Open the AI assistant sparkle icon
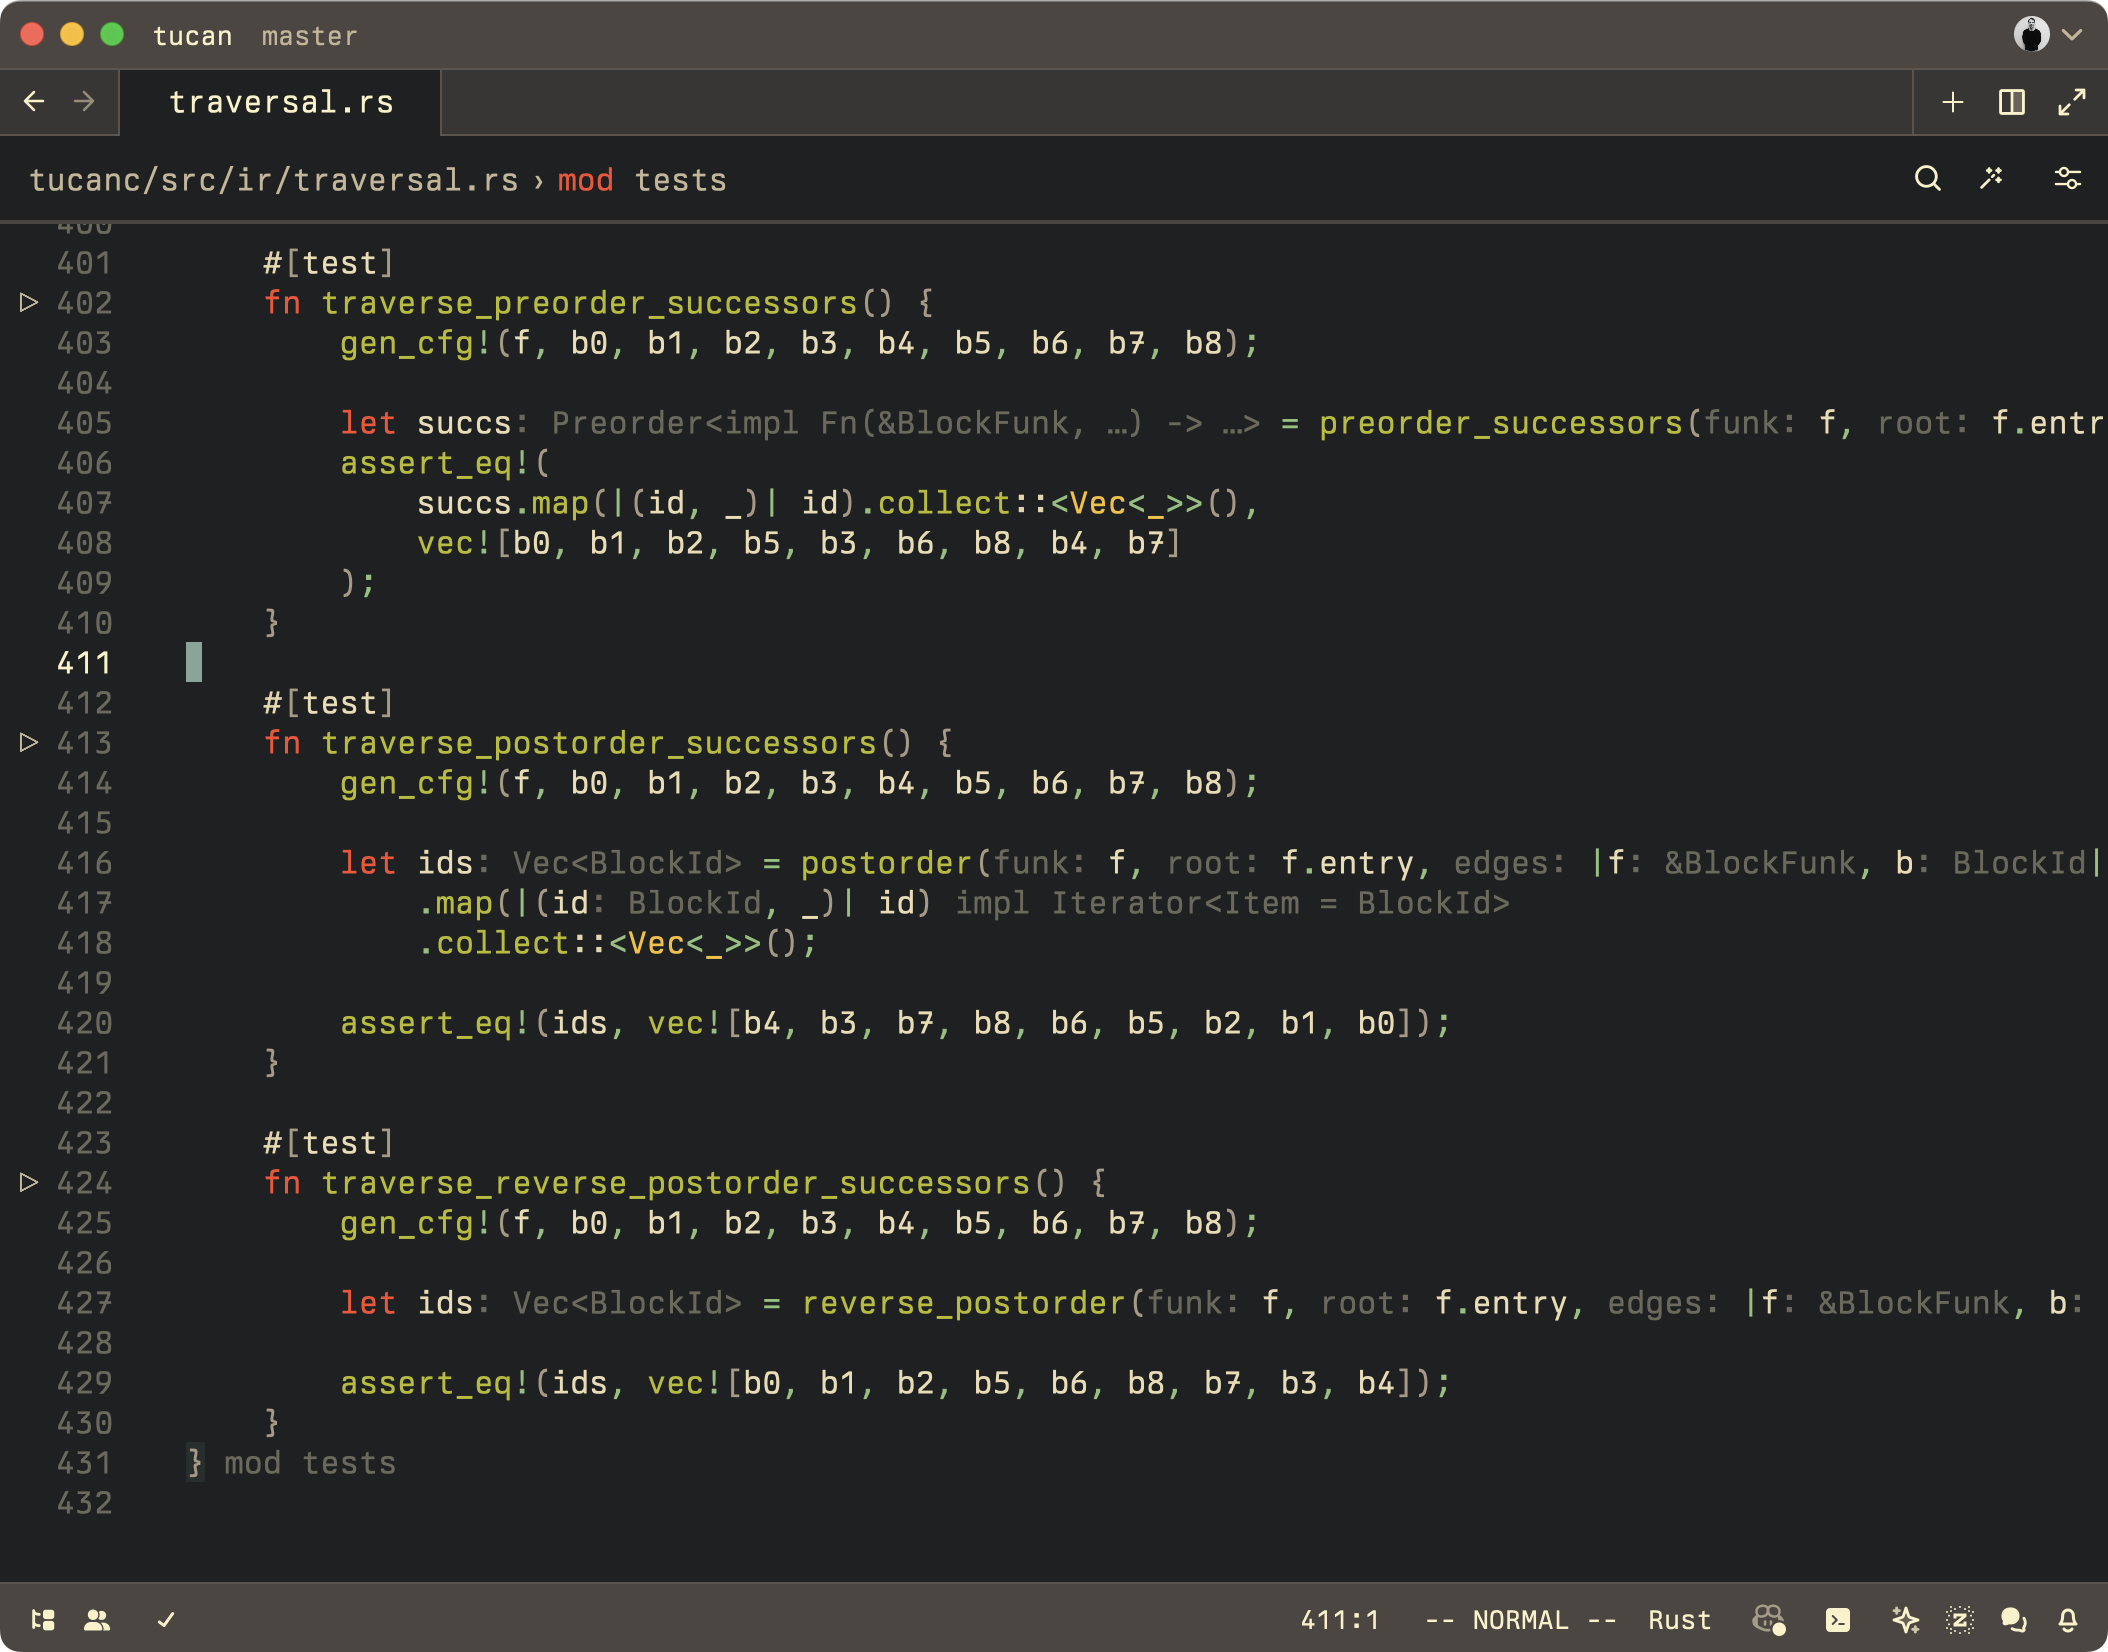The width and height of the screenshot is (2108, 1652). tap(1905, 1619)
